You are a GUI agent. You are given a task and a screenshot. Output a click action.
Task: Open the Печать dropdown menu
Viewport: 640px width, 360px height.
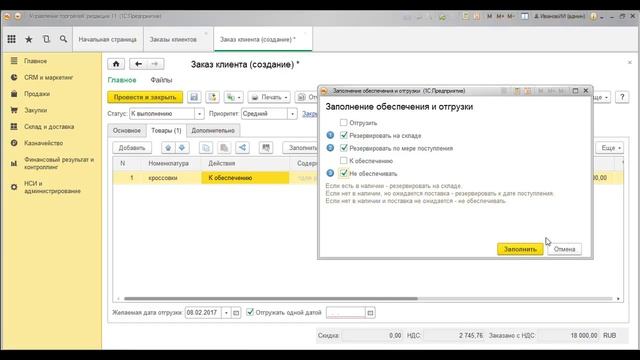tap(269, 97)
